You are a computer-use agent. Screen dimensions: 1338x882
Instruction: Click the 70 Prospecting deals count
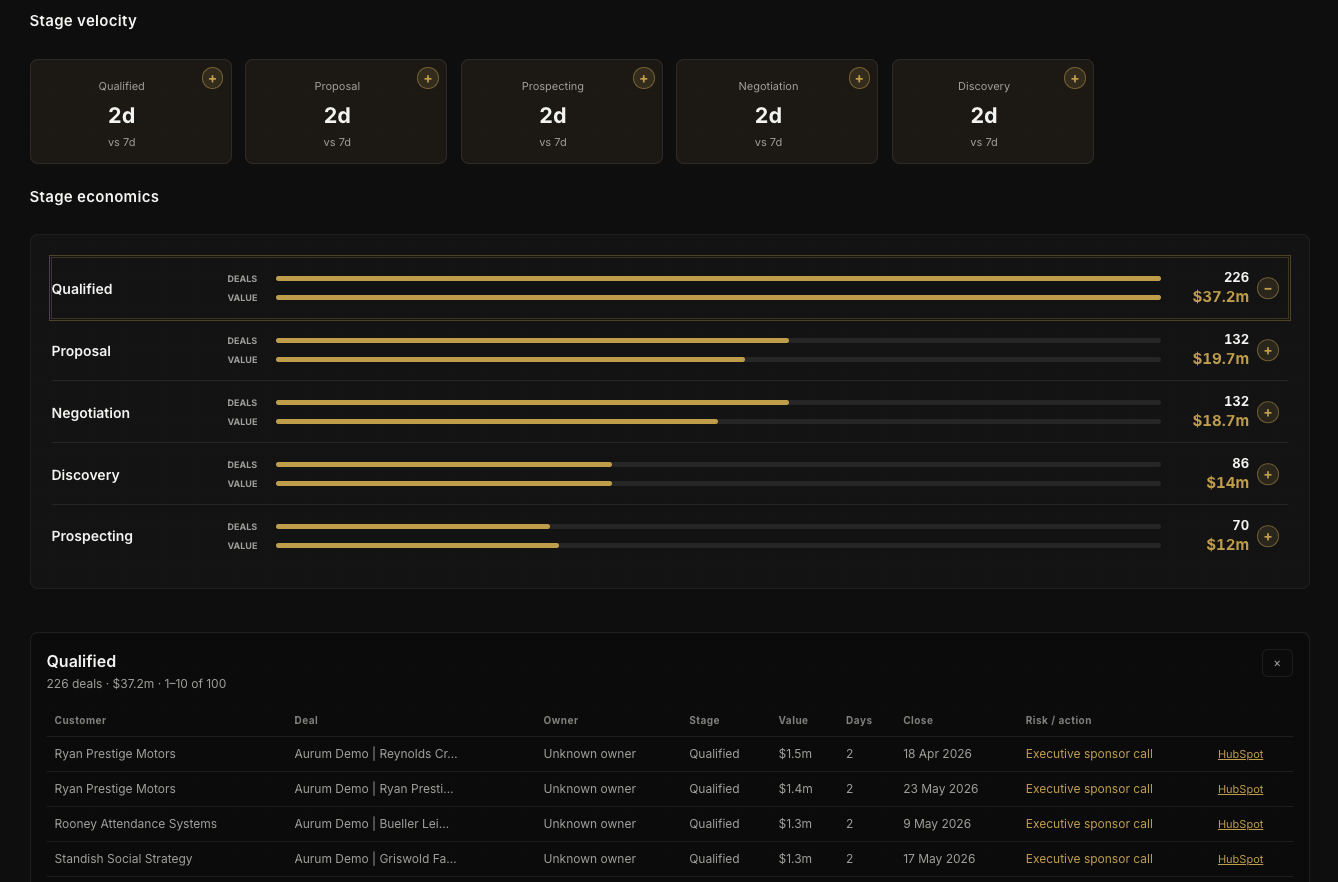[x=1241, y=526]
